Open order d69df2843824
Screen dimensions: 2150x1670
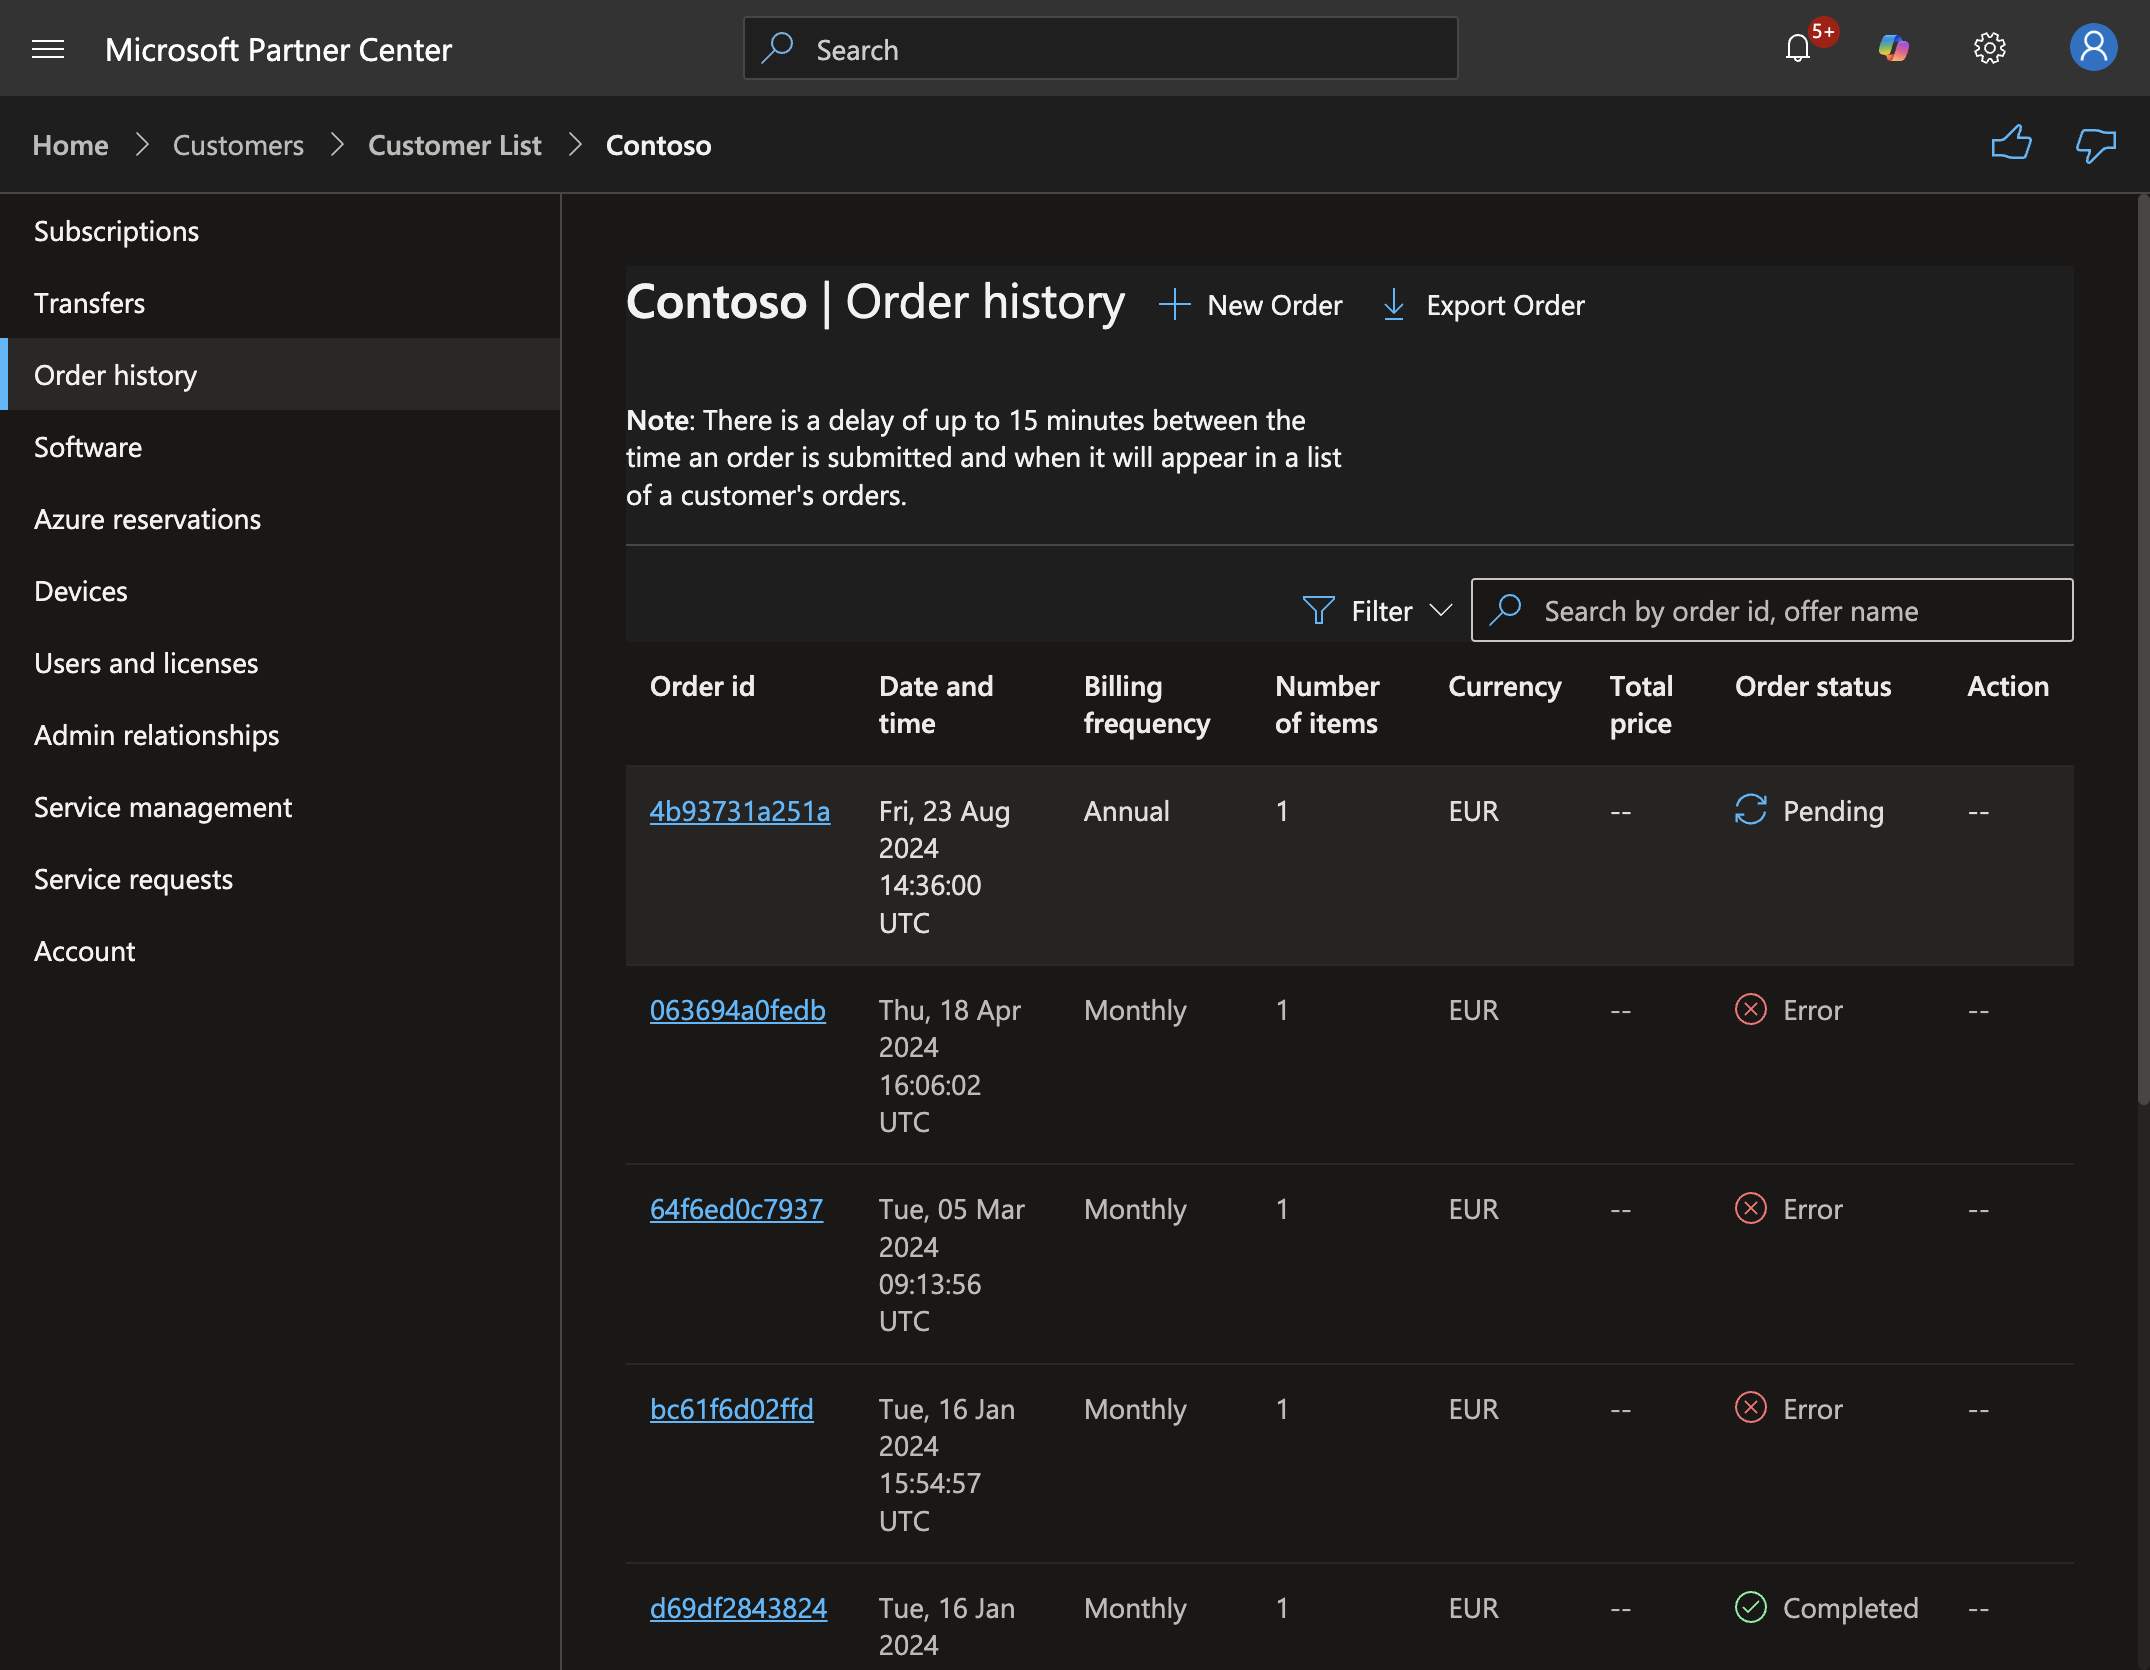pos(739,1608)
